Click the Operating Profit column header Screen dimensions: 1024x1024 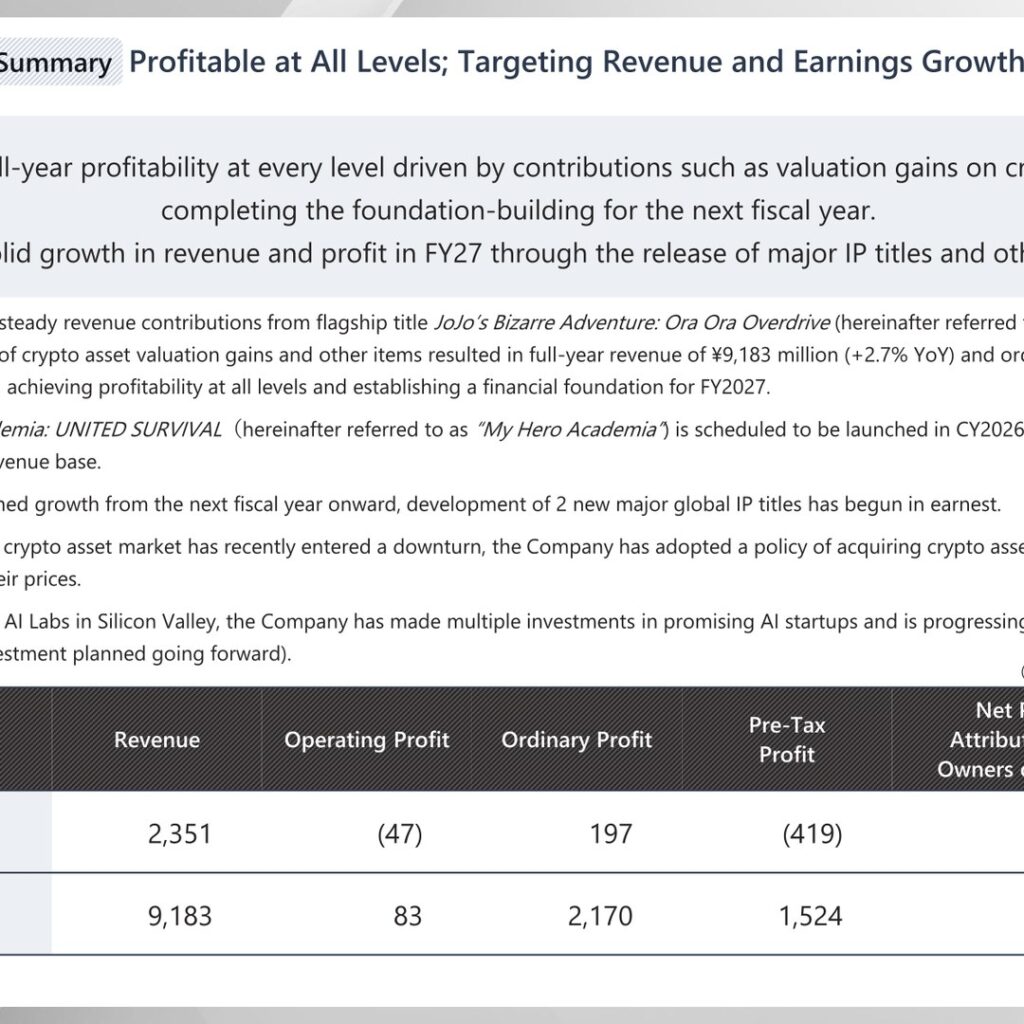(366, 739)
